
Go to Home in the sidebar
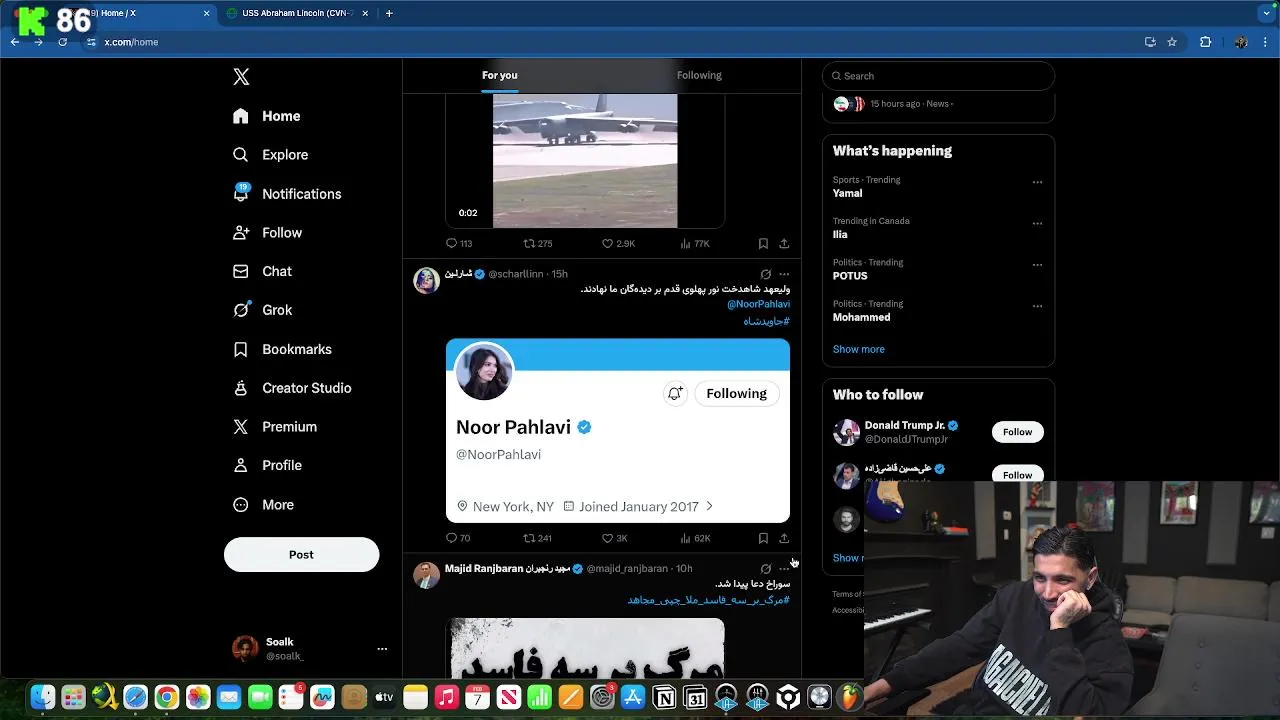coord(266,116)
